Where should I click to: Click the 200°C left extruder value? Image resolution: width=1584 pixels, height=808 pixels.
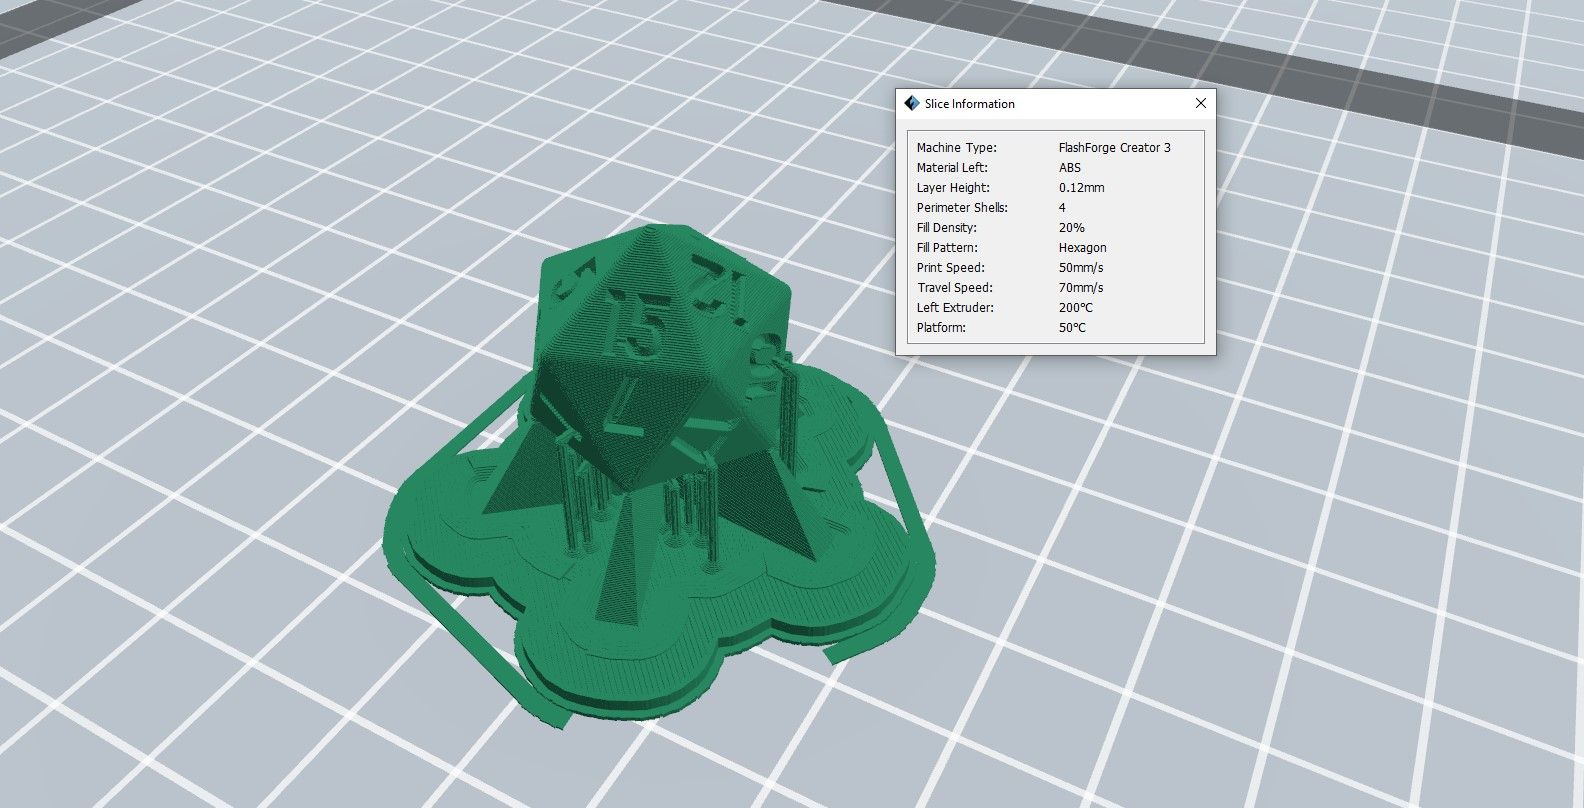click(x=1076, y=308)
